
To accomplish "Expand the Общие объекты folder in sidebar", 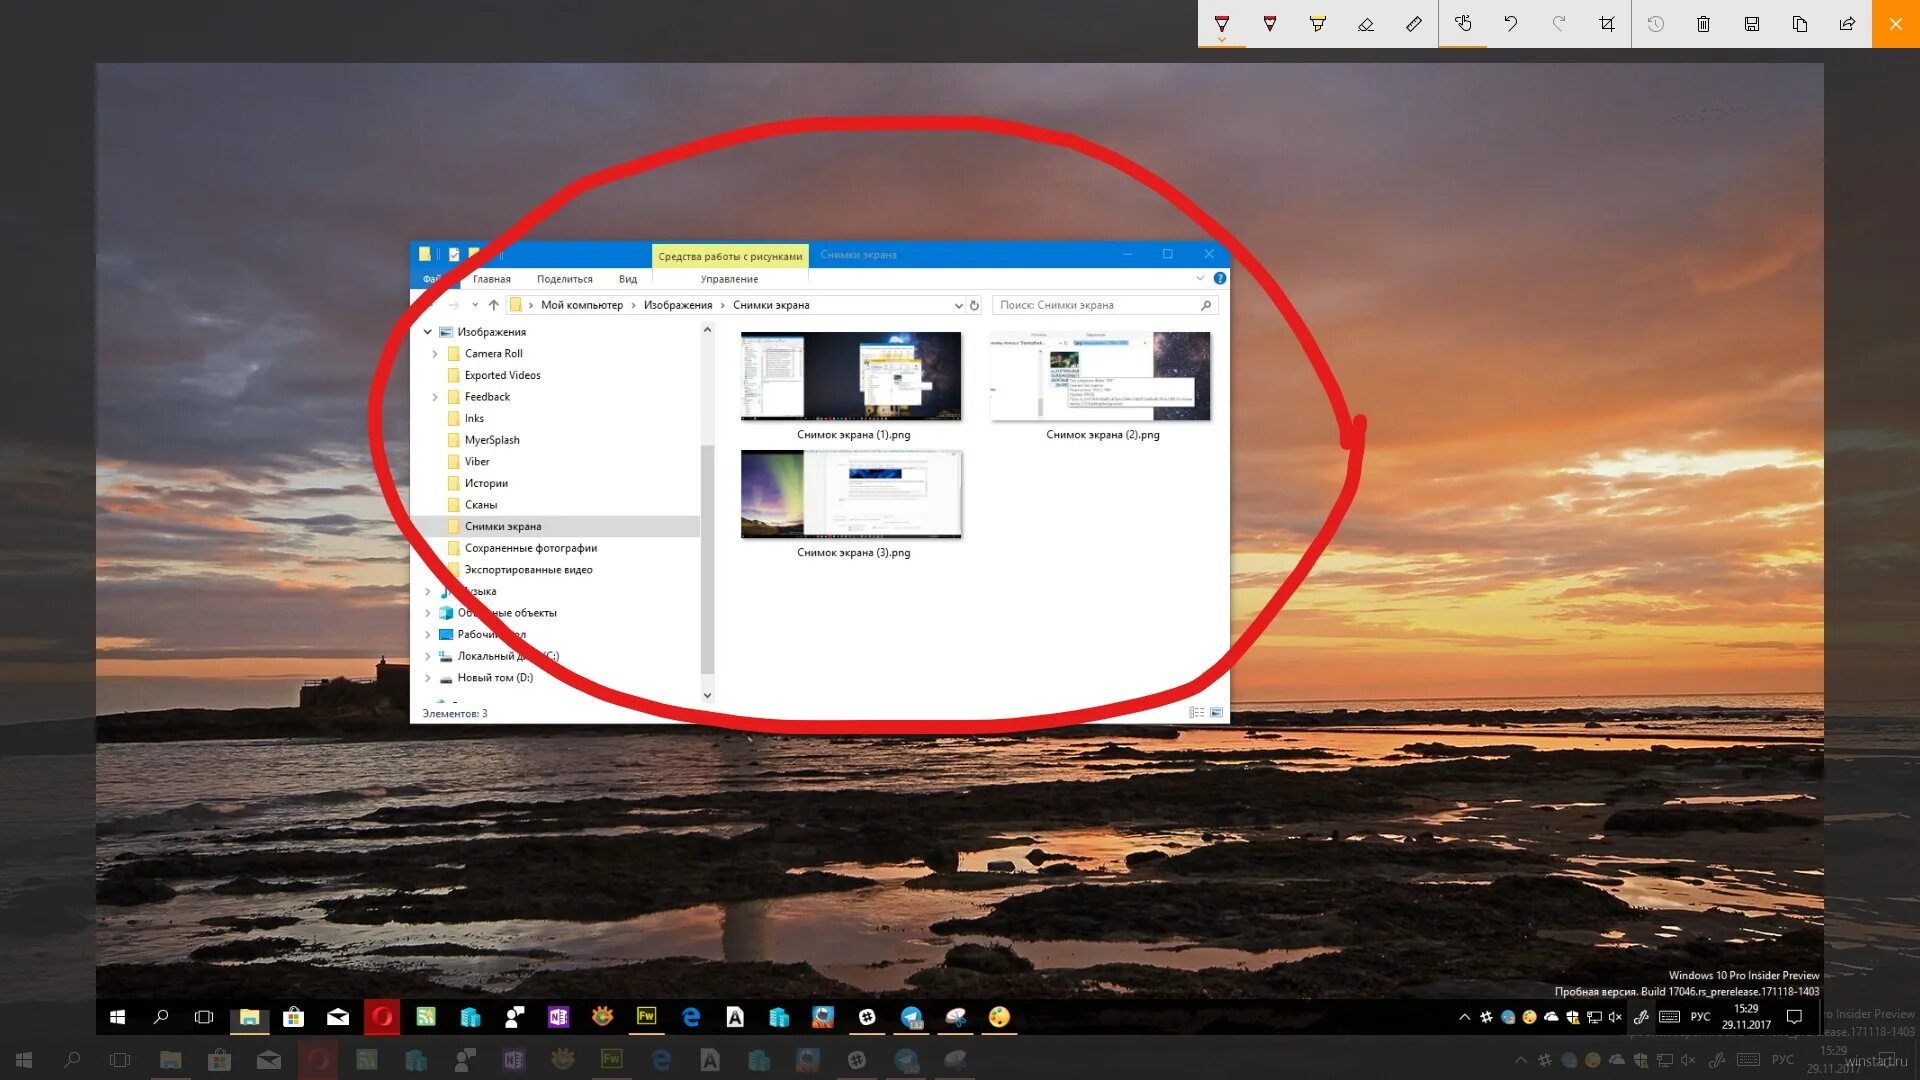I will (429, 612).
